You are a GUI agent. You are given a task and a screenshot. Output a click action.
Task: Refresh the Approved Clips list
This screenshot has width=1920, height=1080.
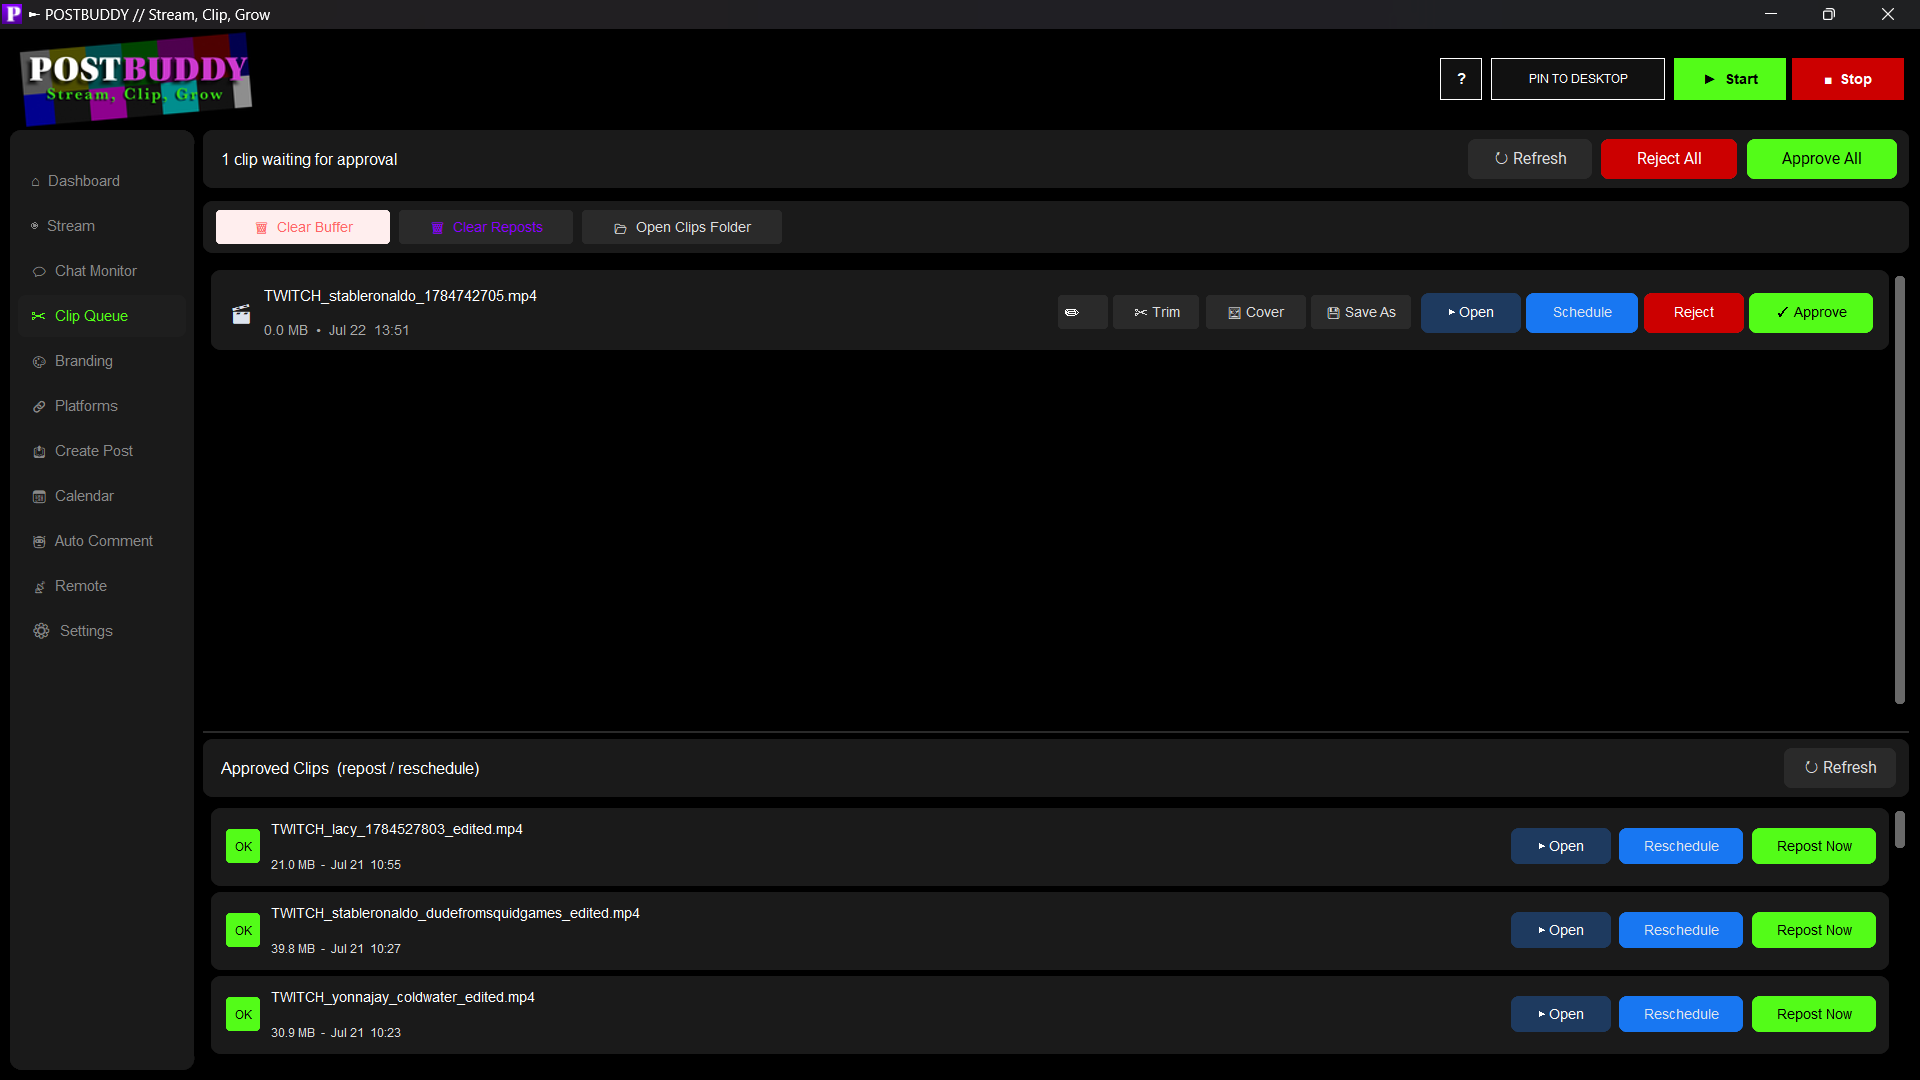(x=1840, y=768)
